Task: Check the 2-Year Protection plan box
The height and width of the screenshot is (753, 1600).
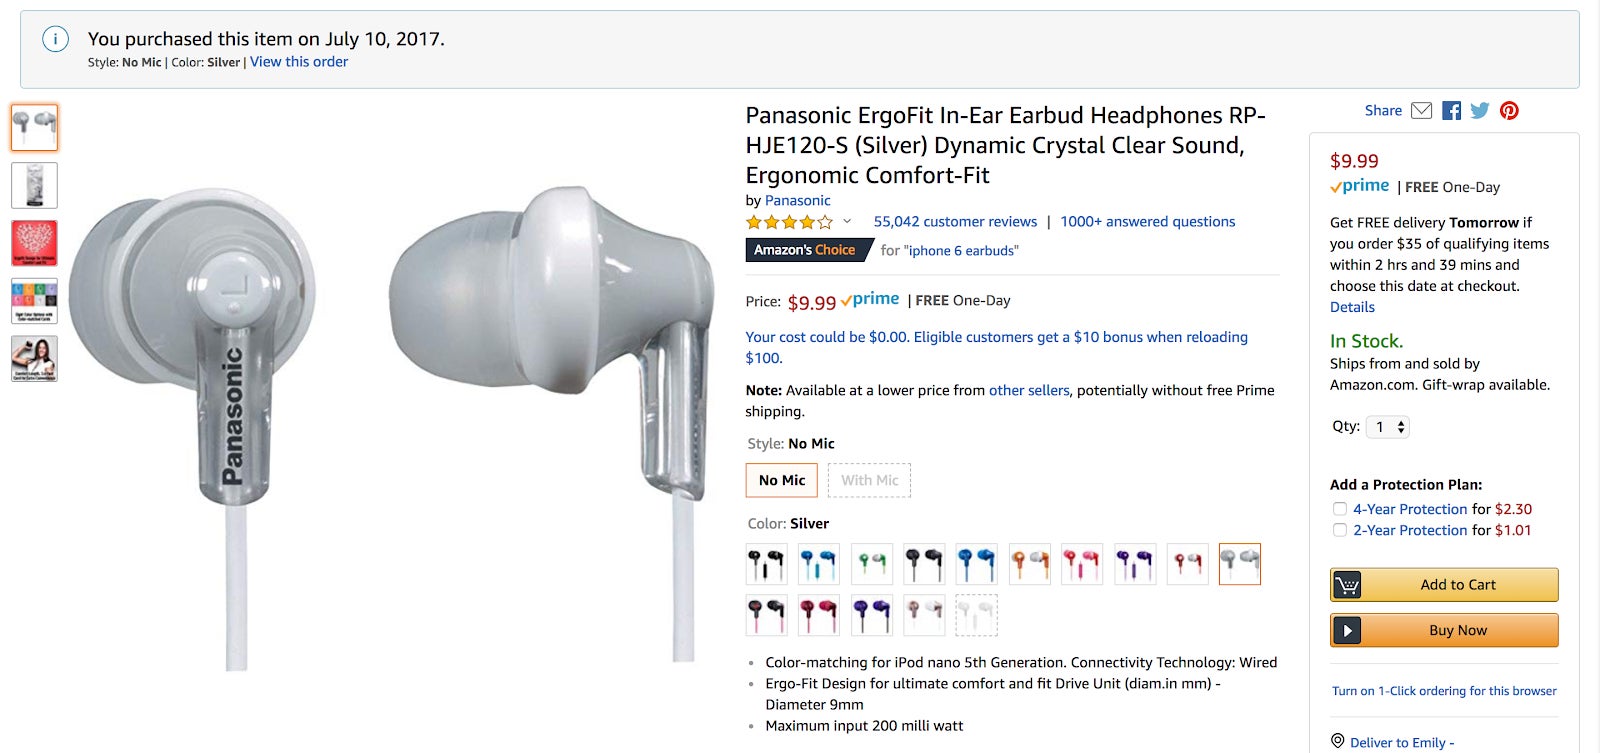Action: [x=1339, y=530]
